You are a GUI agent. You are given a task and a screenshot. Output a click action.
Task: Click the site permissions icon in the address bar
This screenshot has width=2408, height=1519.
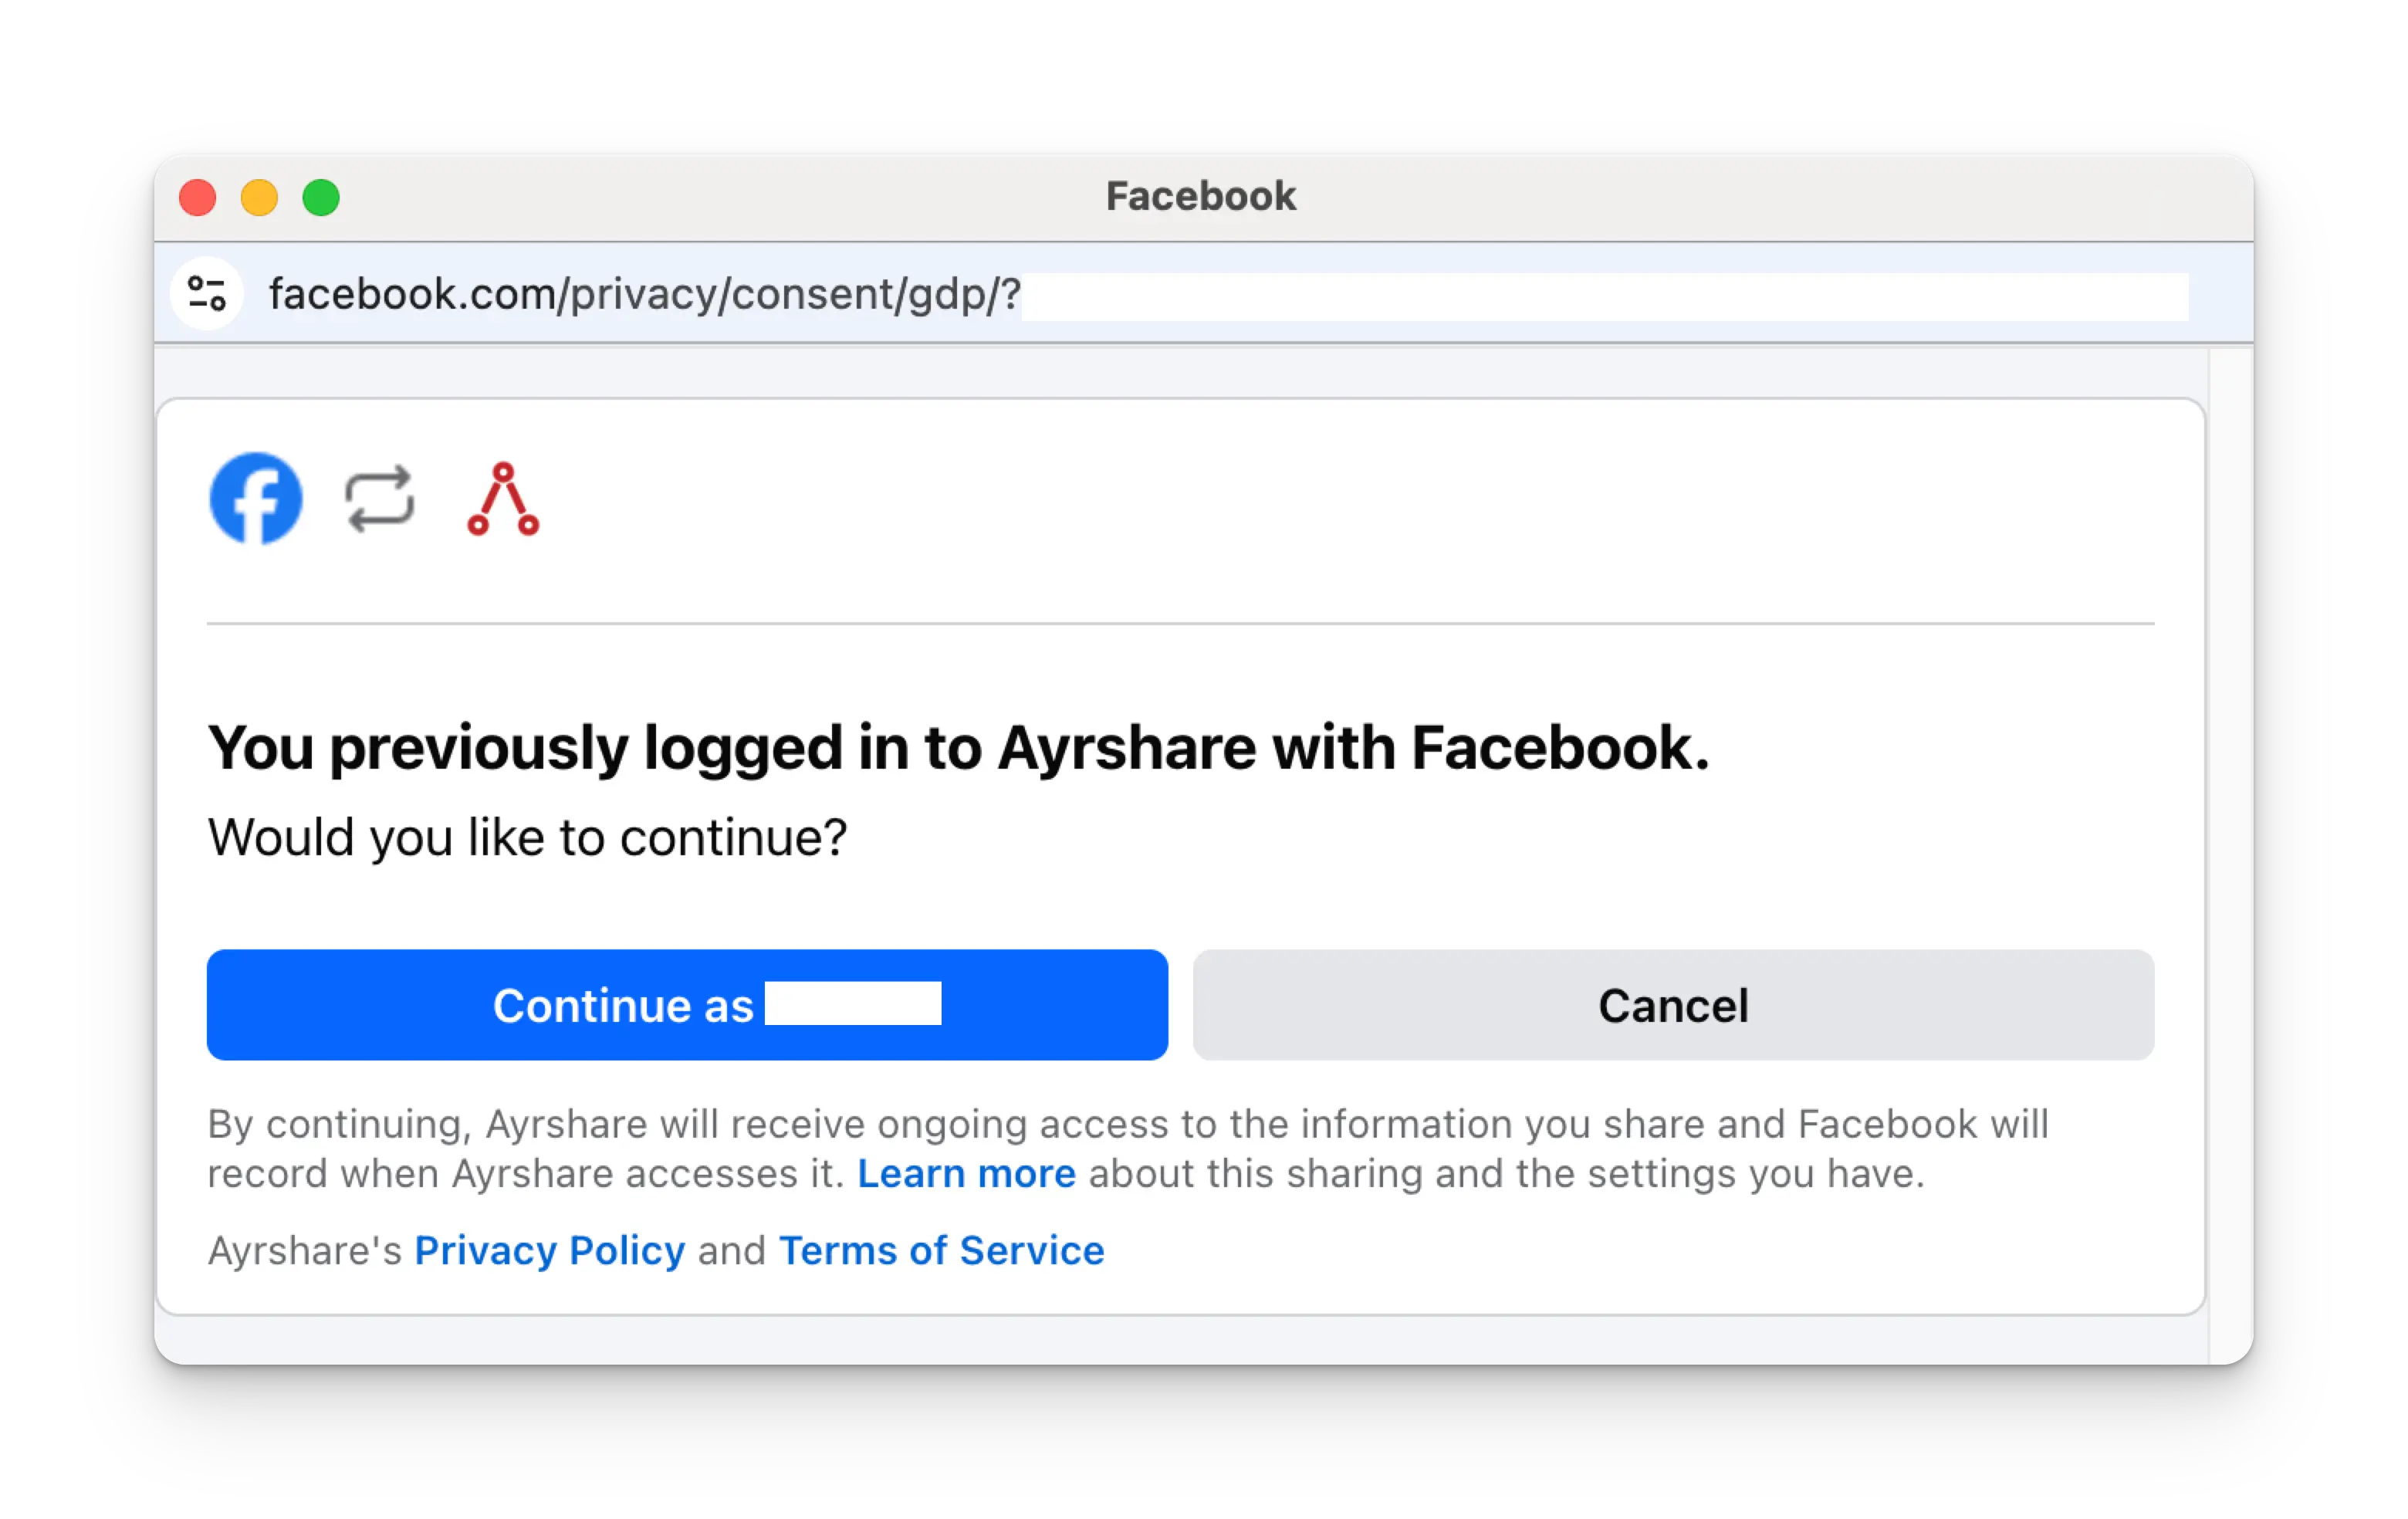point(206,292)
